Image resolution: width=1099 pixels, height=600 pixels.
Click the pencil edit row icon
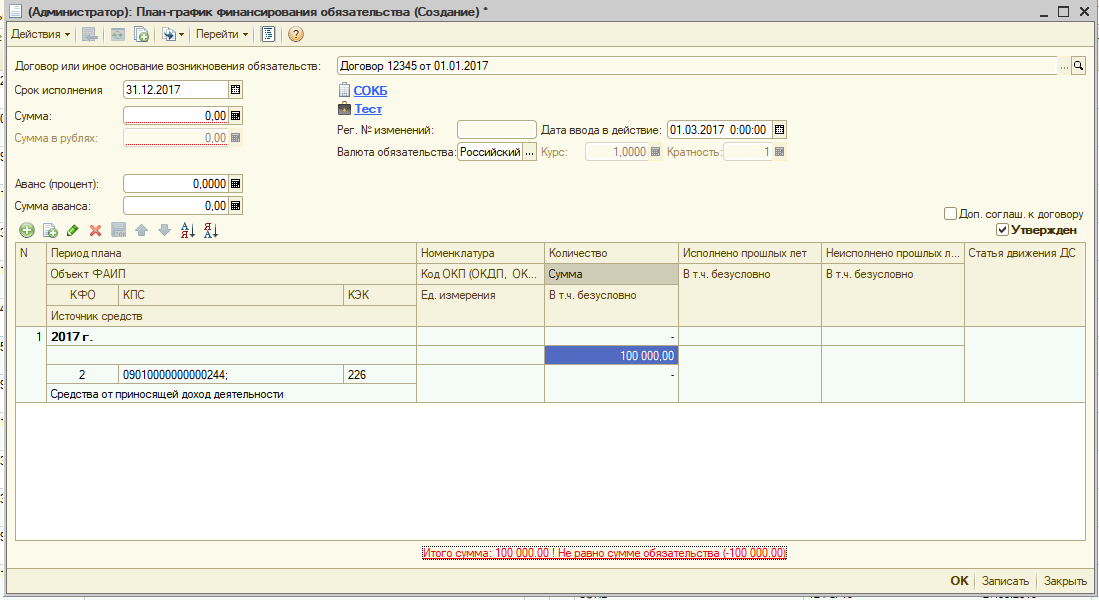pos(73,230)
